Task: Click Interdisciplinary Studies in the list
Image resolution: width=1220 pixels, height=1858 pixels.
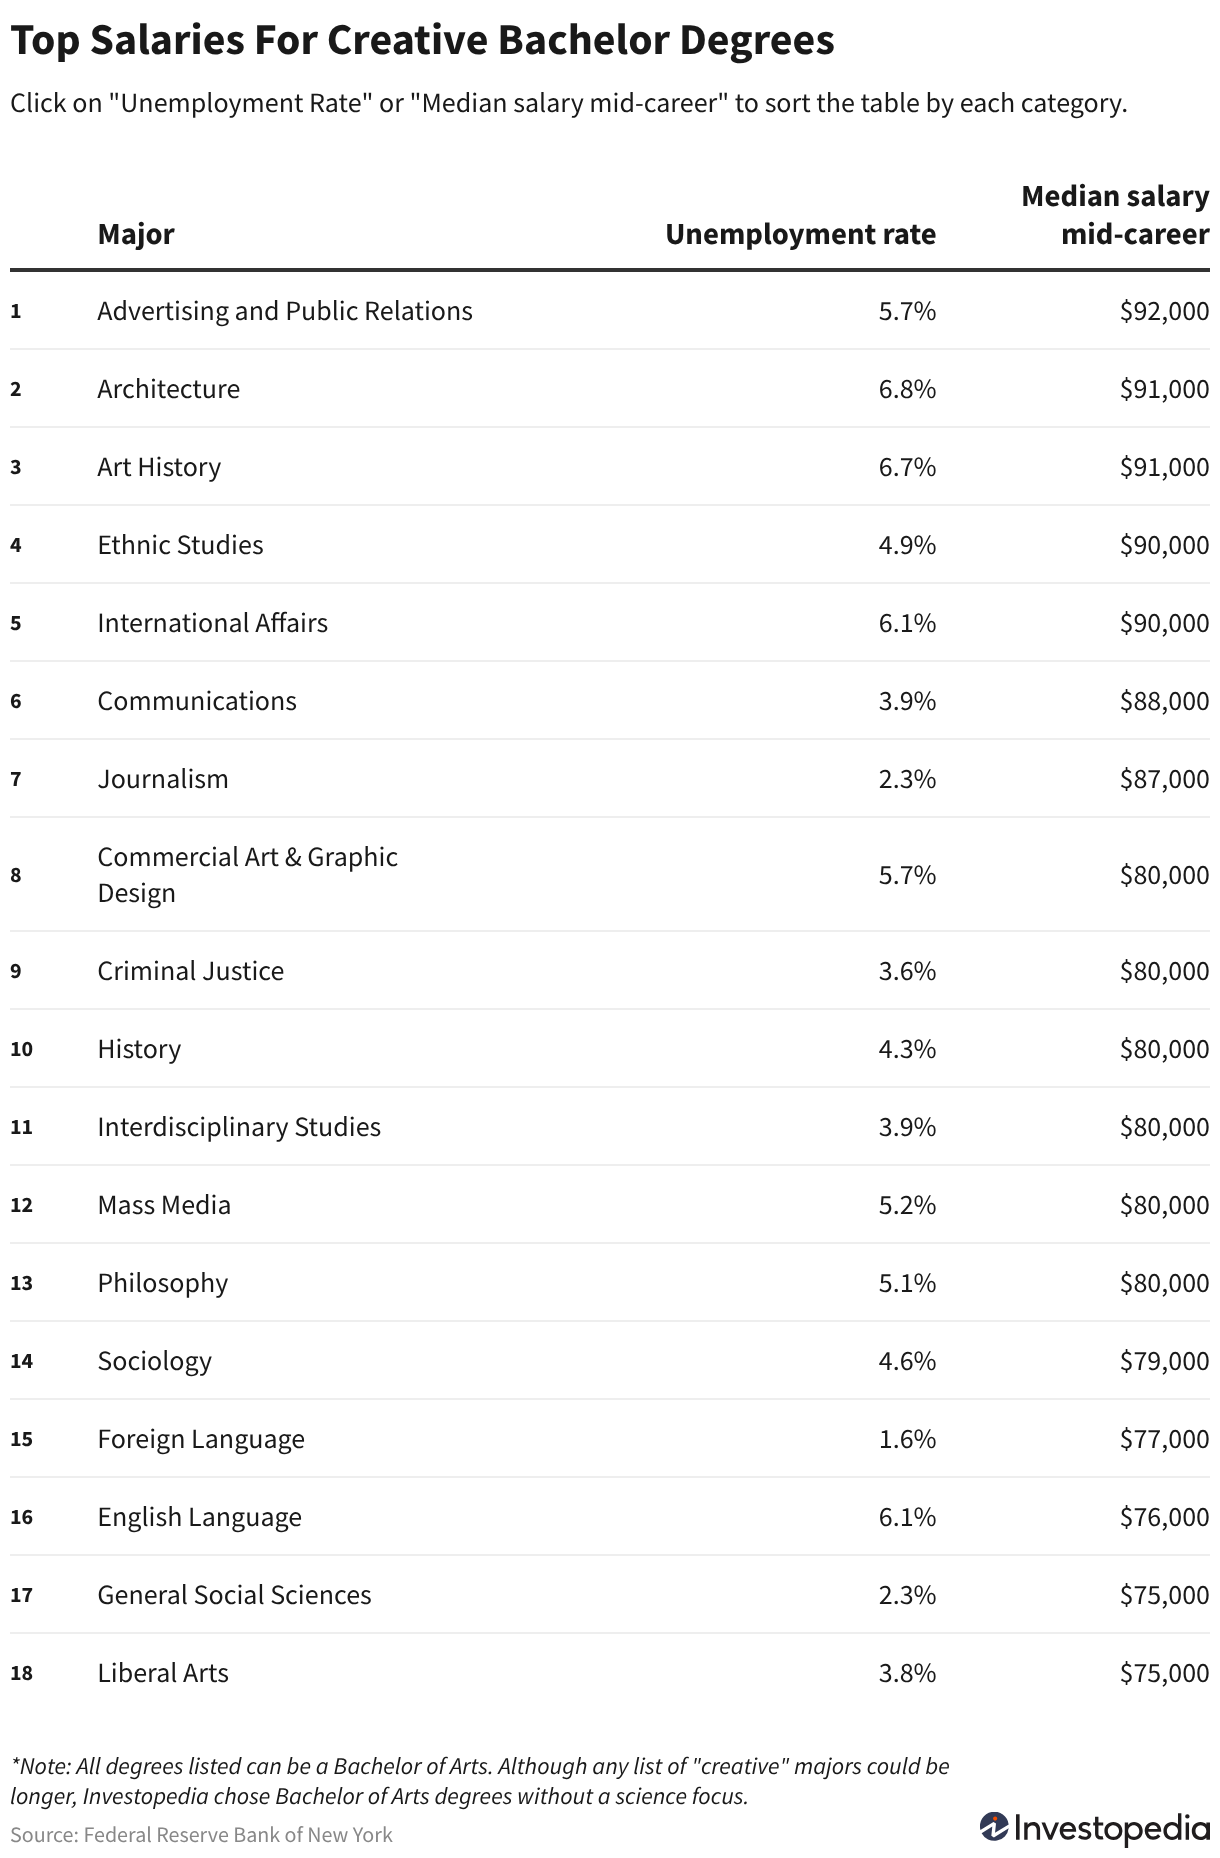Action: tap(239, 1127)
